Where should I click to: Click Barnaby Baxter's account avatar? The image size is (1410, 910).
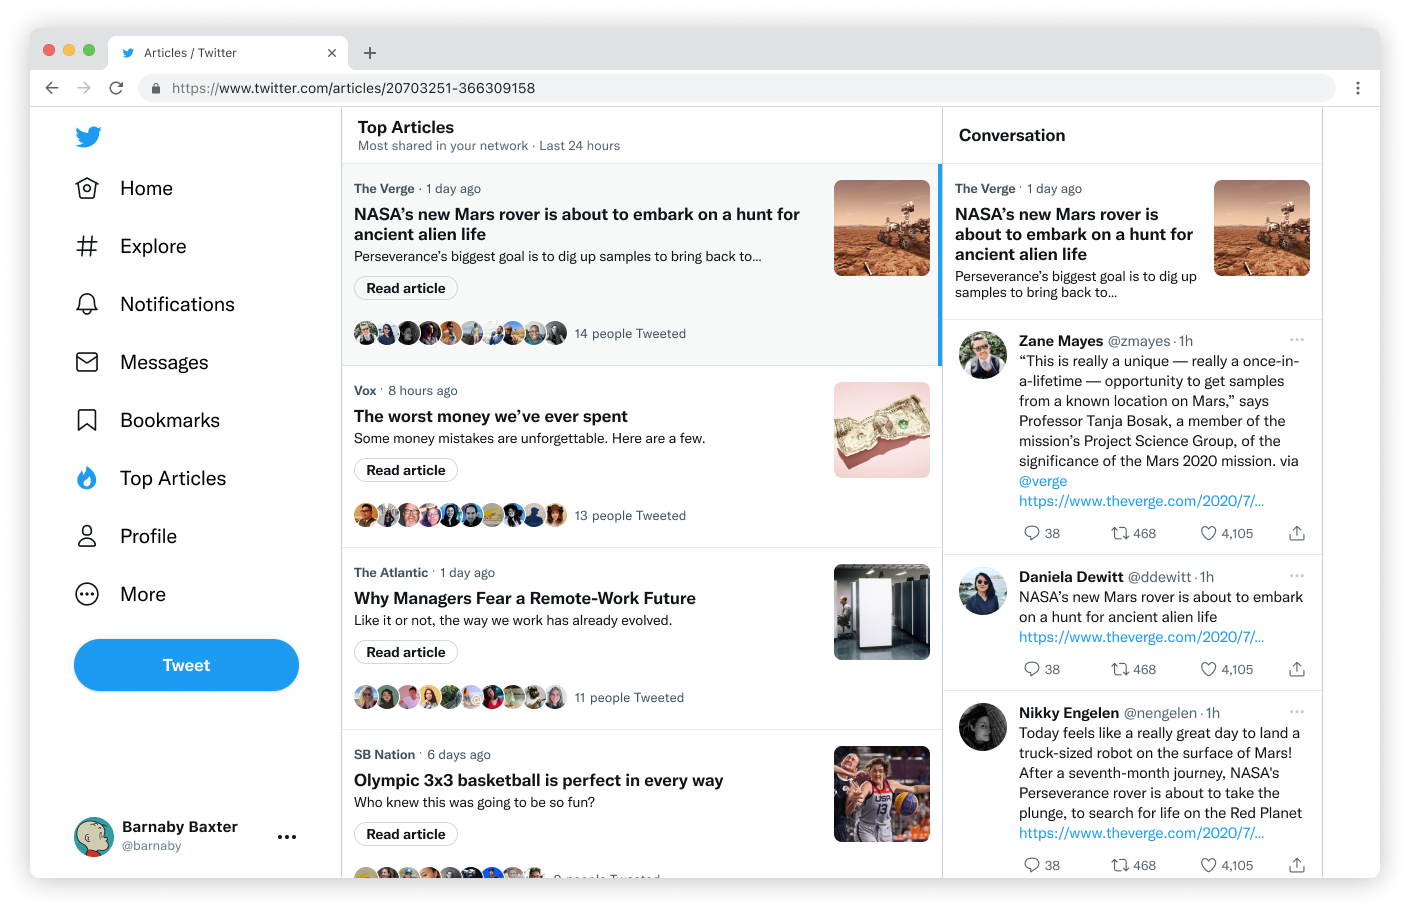coord(94,837)
